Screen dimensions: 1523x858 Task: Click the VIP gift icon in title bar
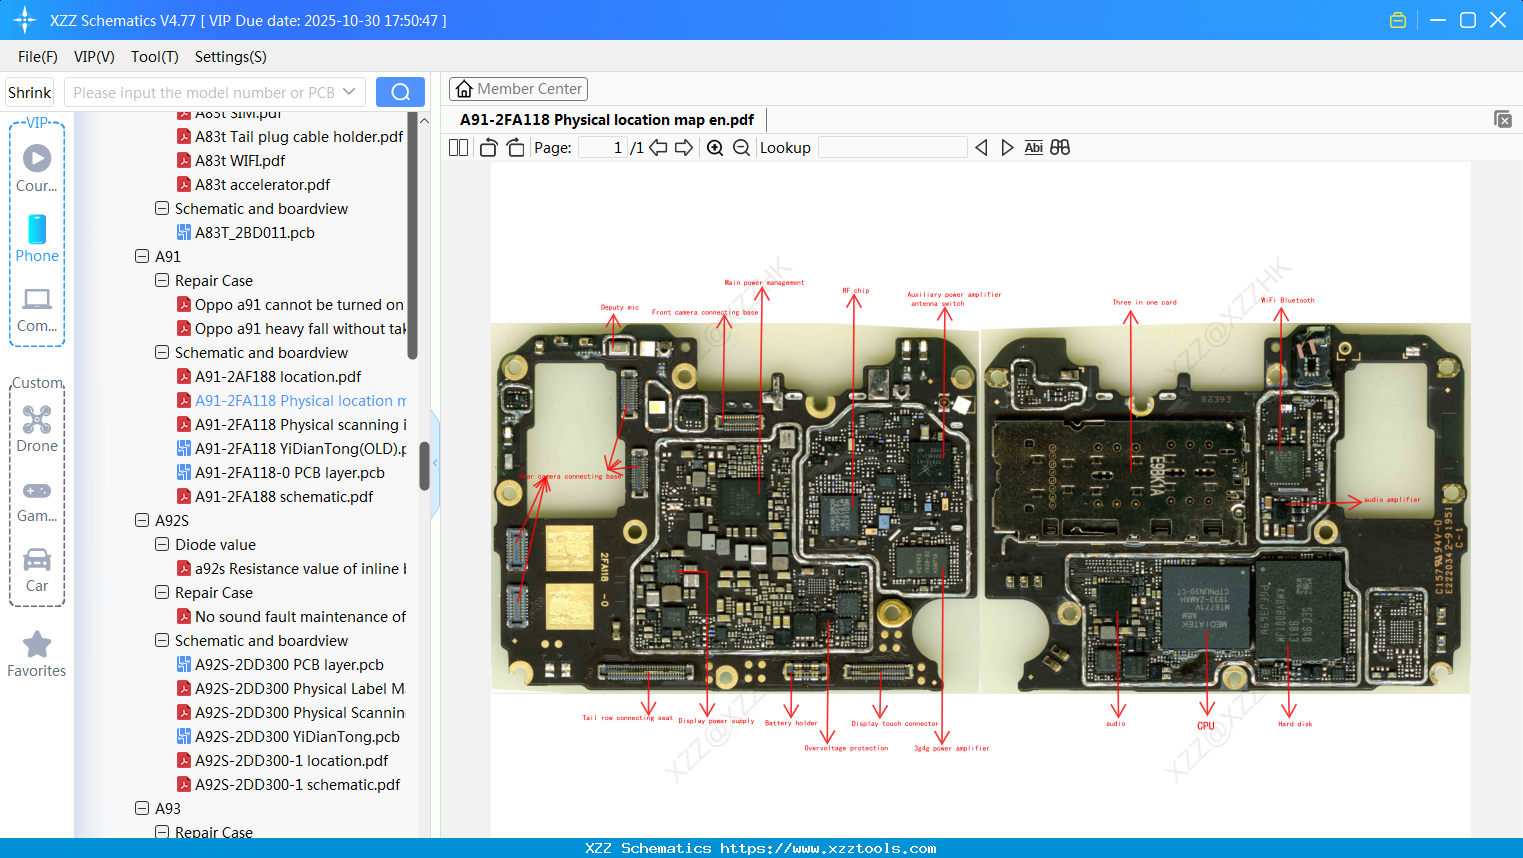pos(1398,20)
